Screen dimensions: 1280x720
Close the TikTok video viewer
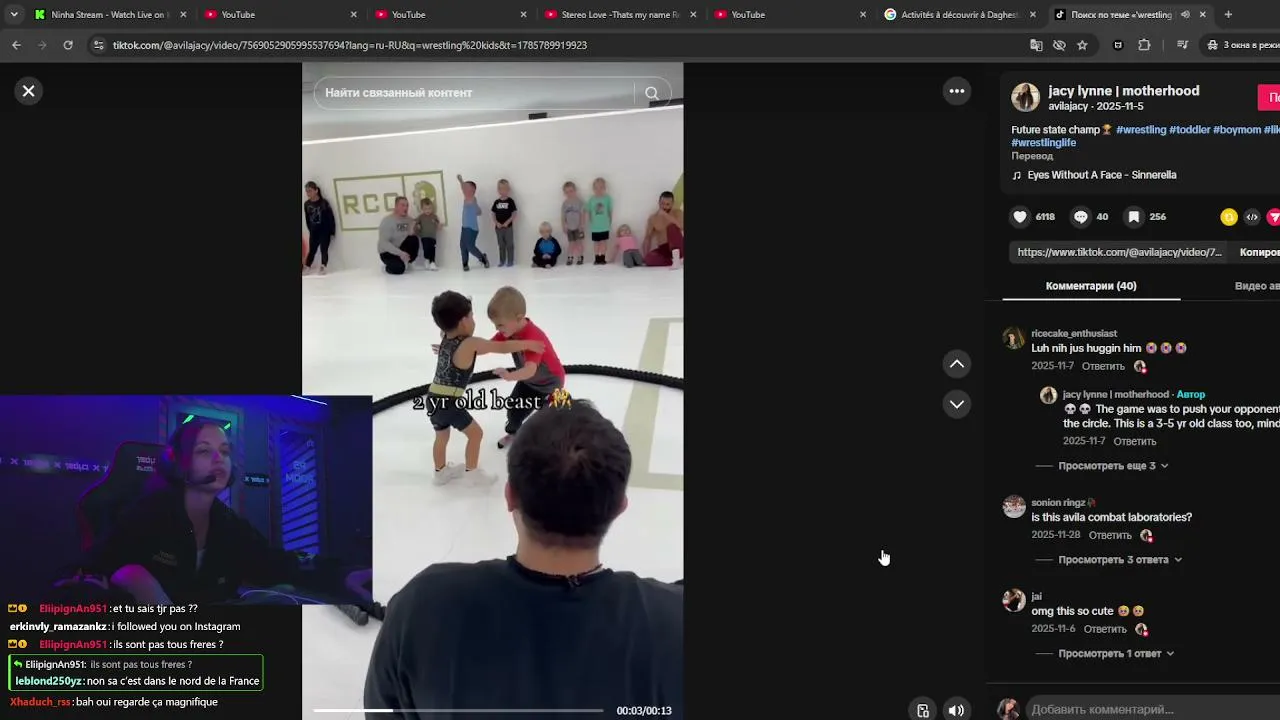click(28, 91)
